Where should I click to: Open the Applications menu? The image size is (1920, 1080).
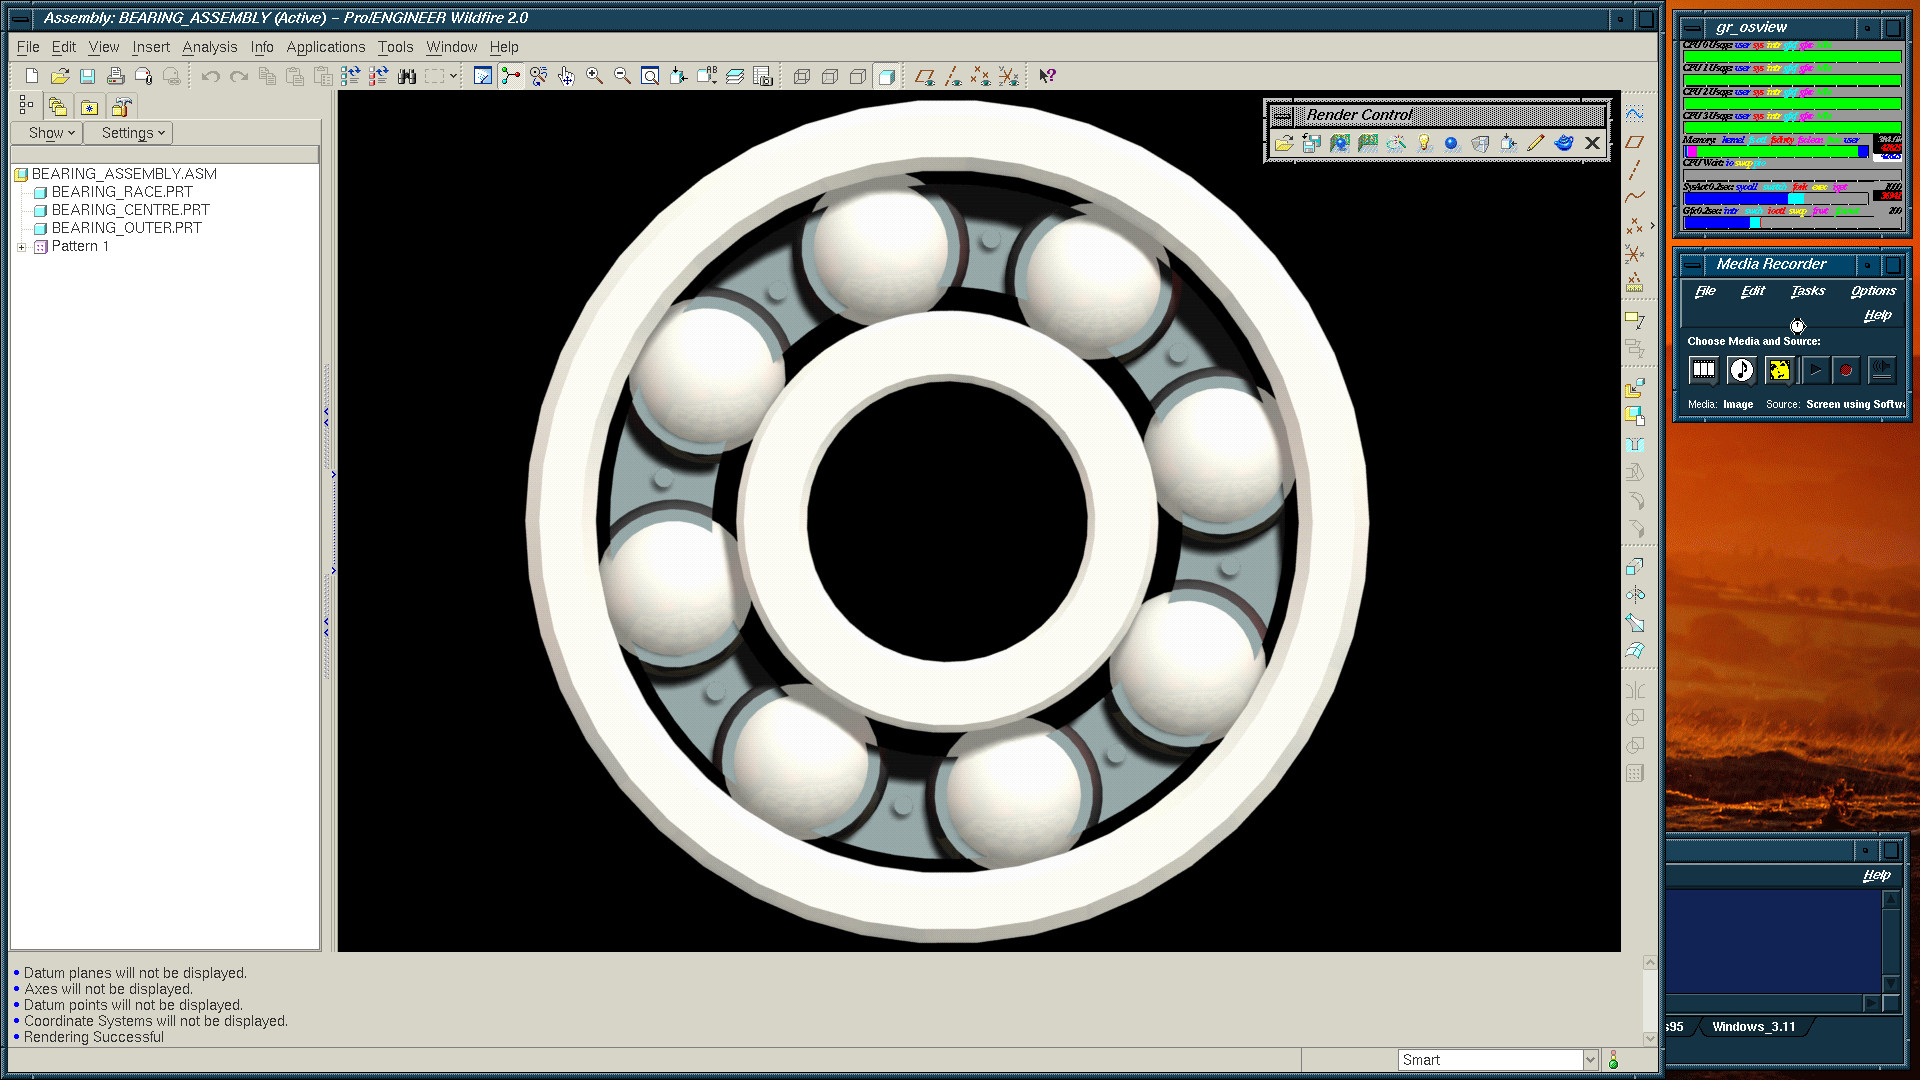point(325,47)
